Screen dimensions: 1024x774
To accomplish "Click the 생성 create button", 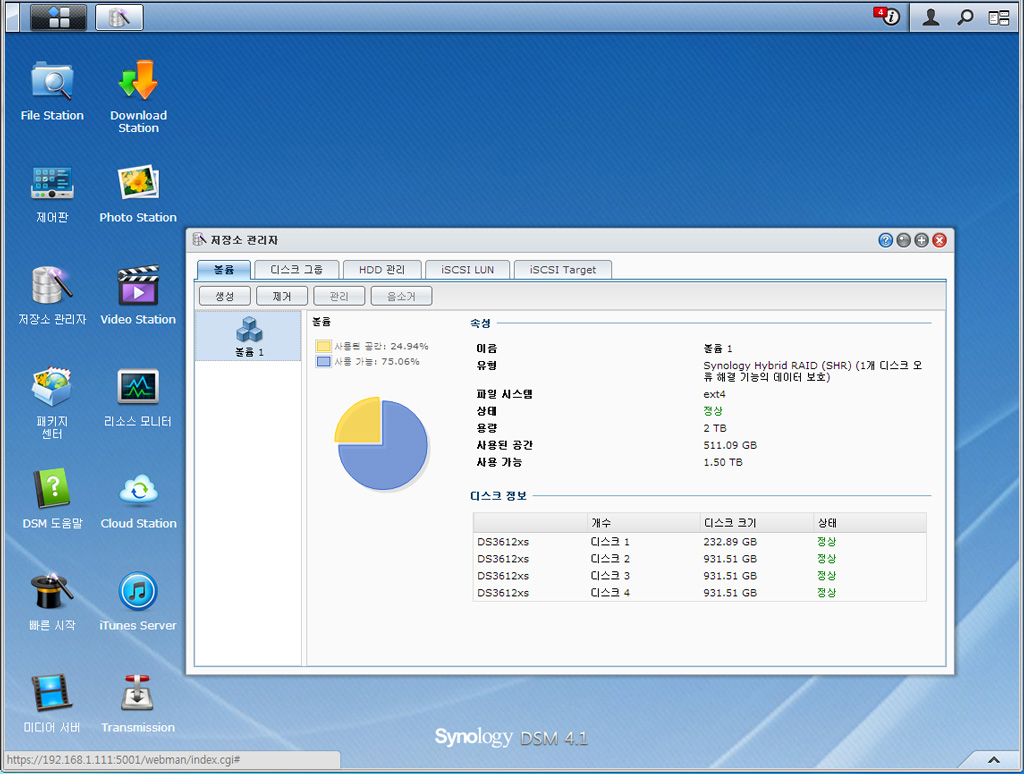I will (x=225, y=296).
